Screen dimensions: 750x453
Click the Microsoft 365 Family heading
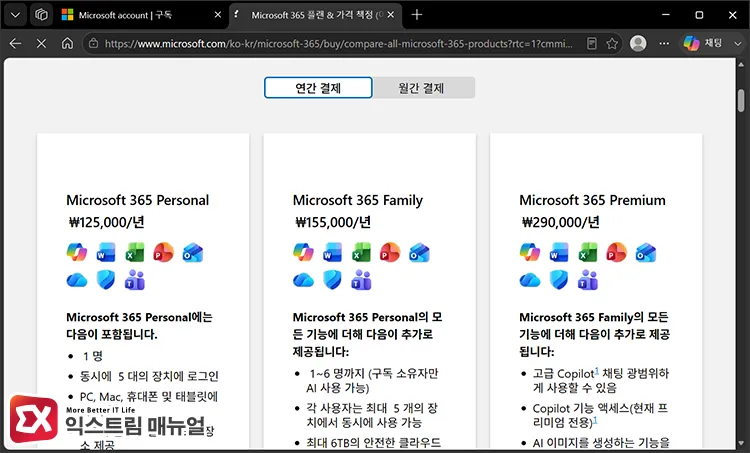pyautogui.click(x=358, y=200)
